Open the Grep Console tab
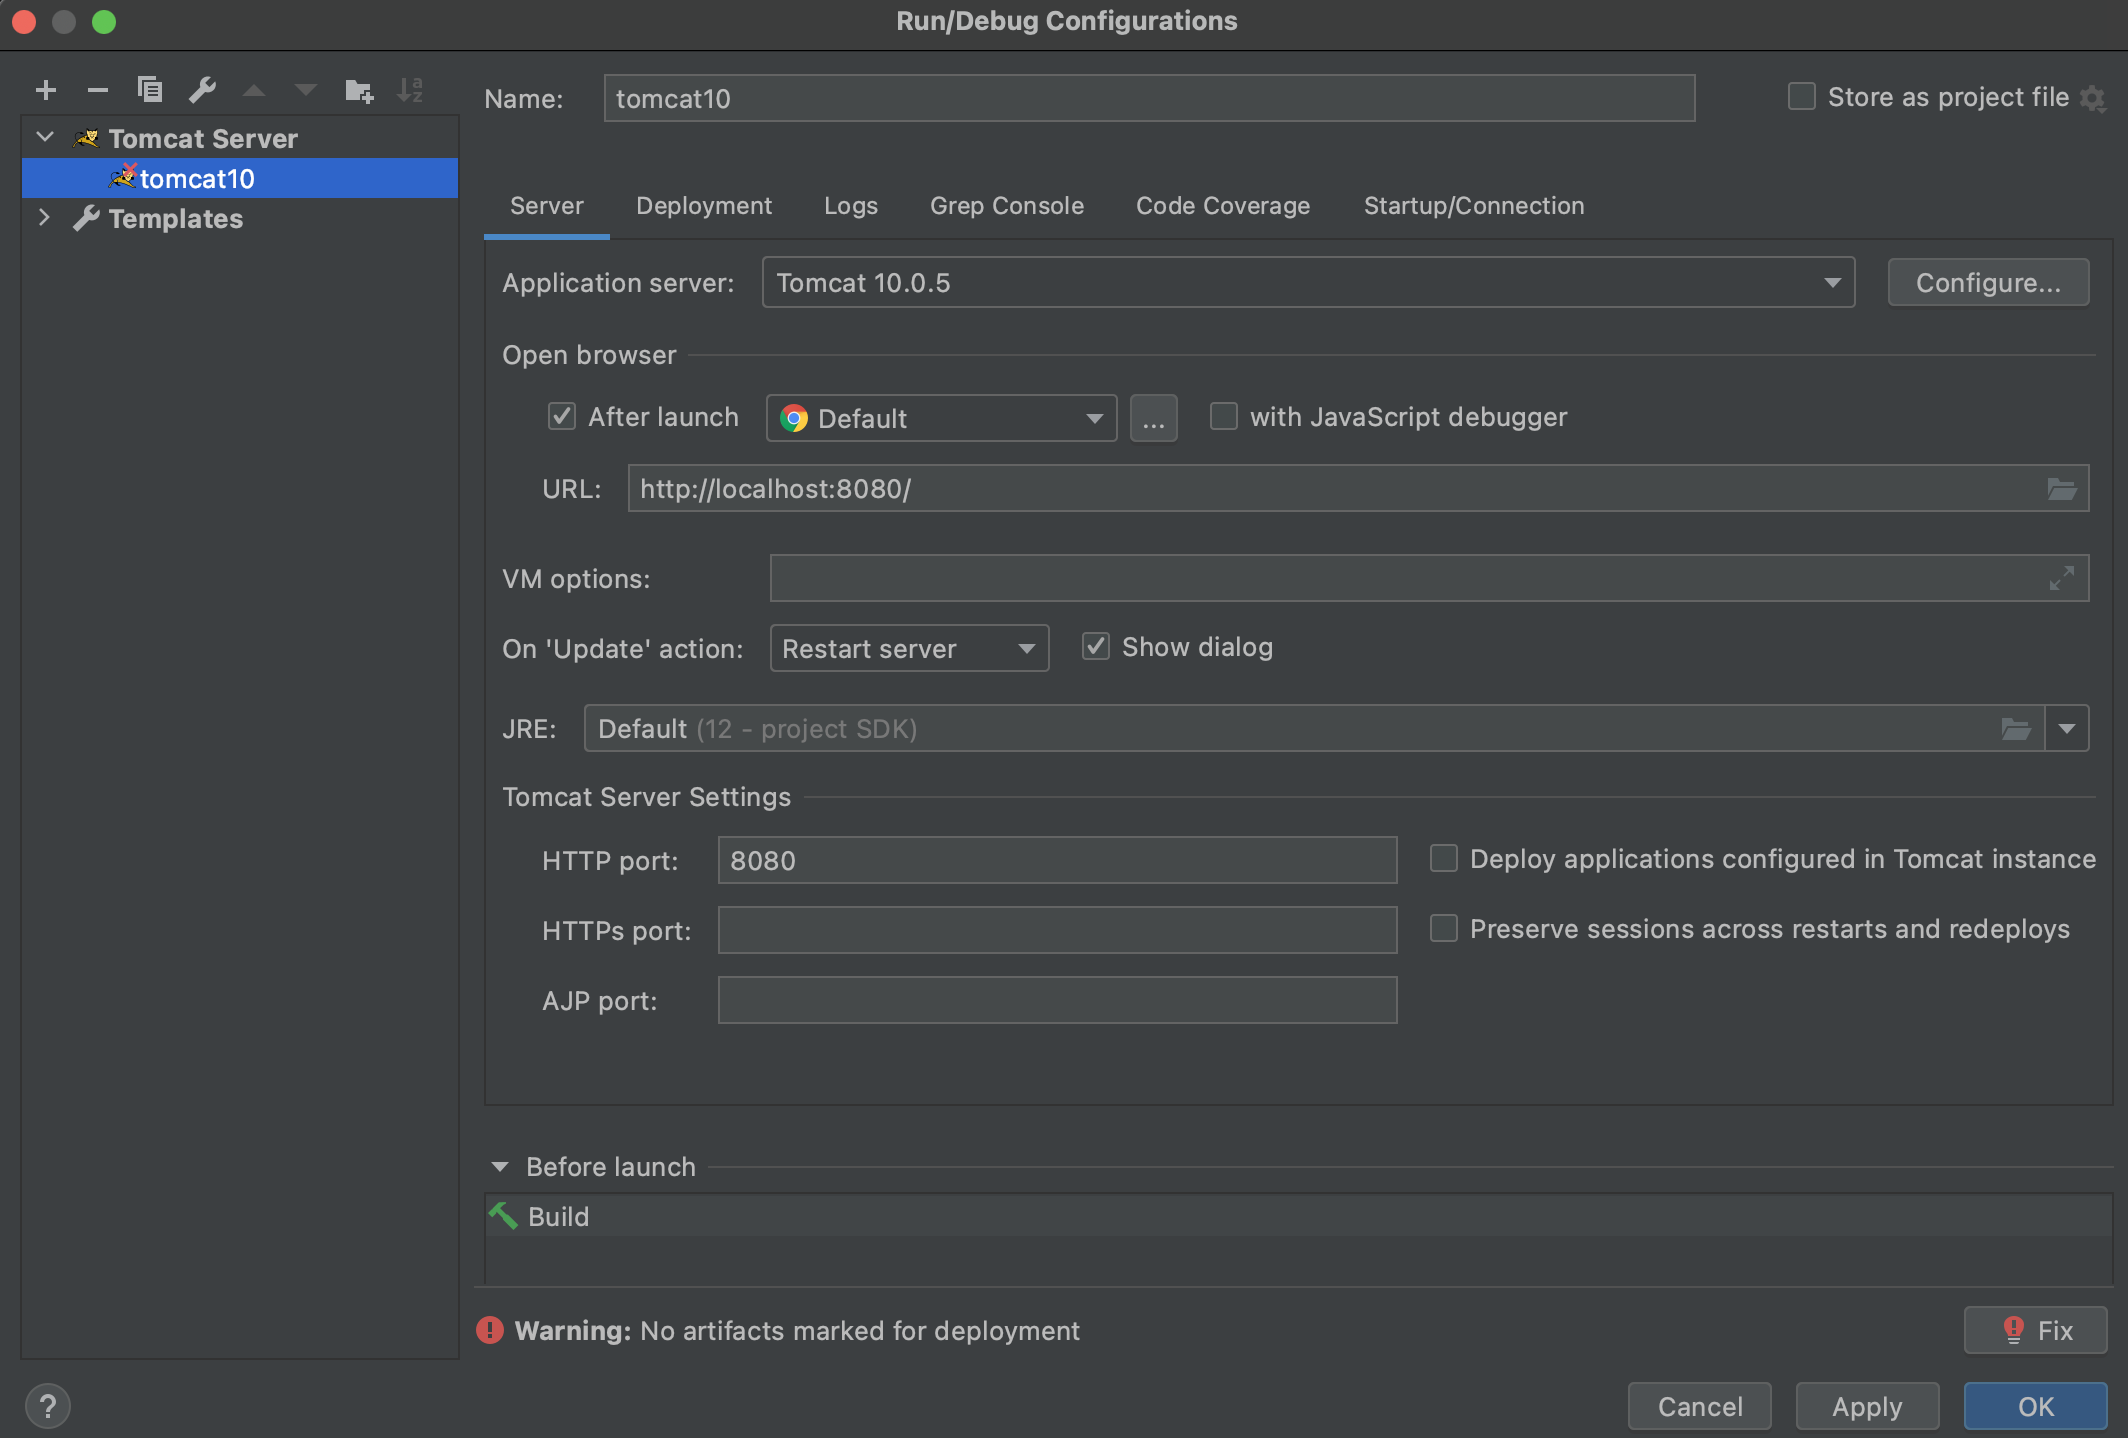This screenshot has height=1438, width=2128. point(1007,206)
